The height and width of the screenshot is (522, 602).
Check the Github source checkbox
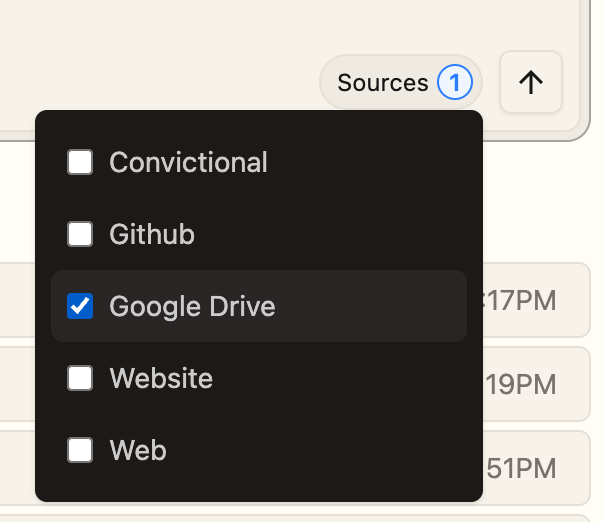pyautogui.click(x=80, y=234)
